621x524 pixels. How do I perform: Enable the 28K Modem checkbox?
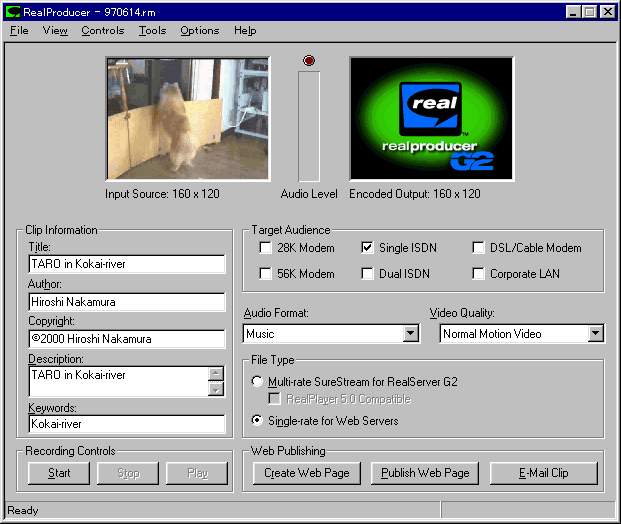(x=265, y=248)
